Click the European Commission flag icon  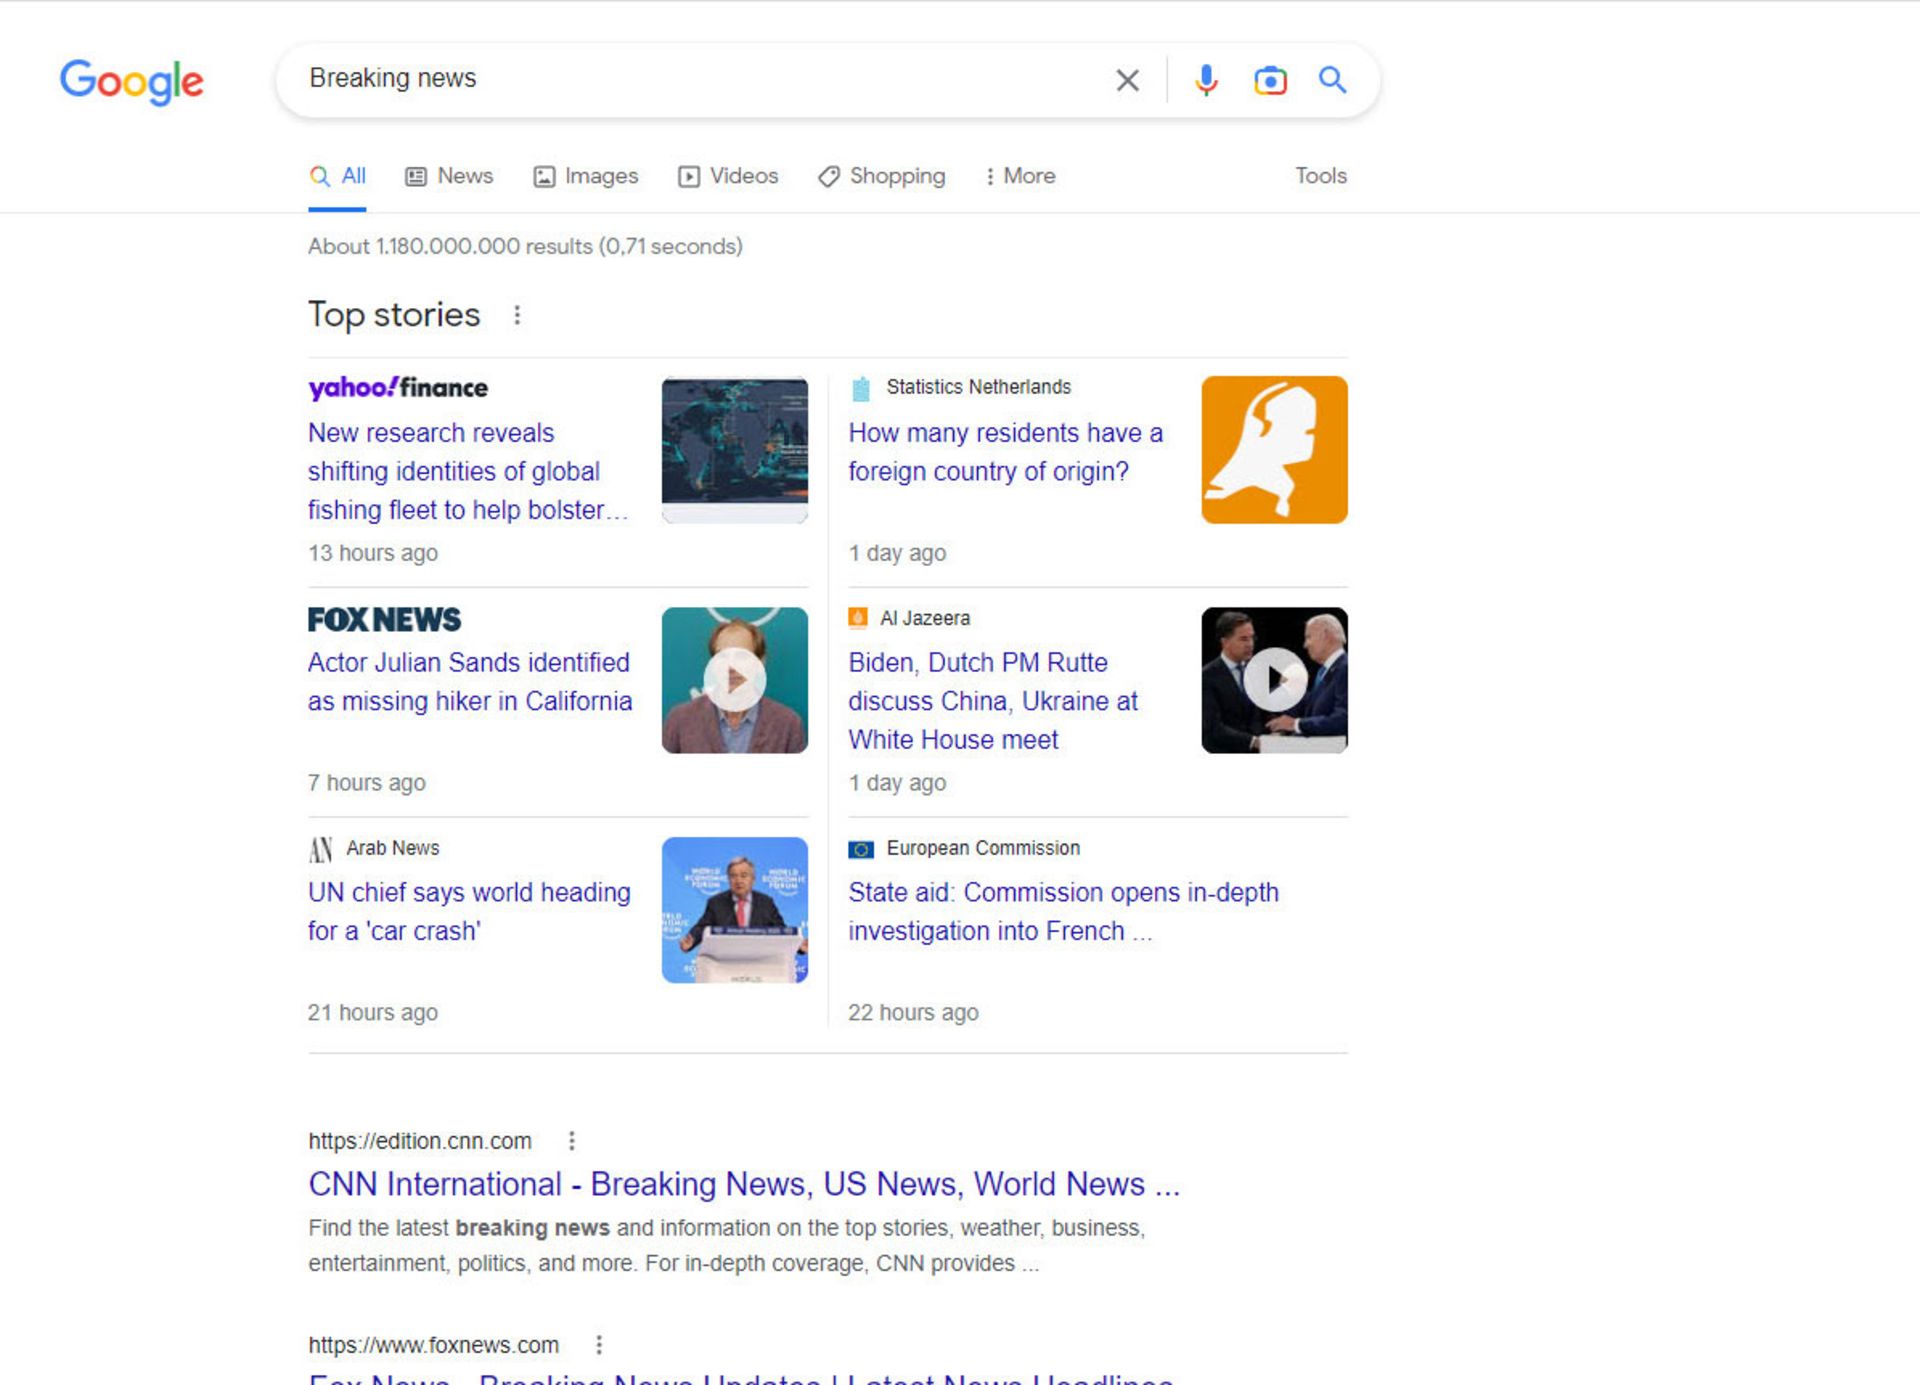[x=861, y=849]
